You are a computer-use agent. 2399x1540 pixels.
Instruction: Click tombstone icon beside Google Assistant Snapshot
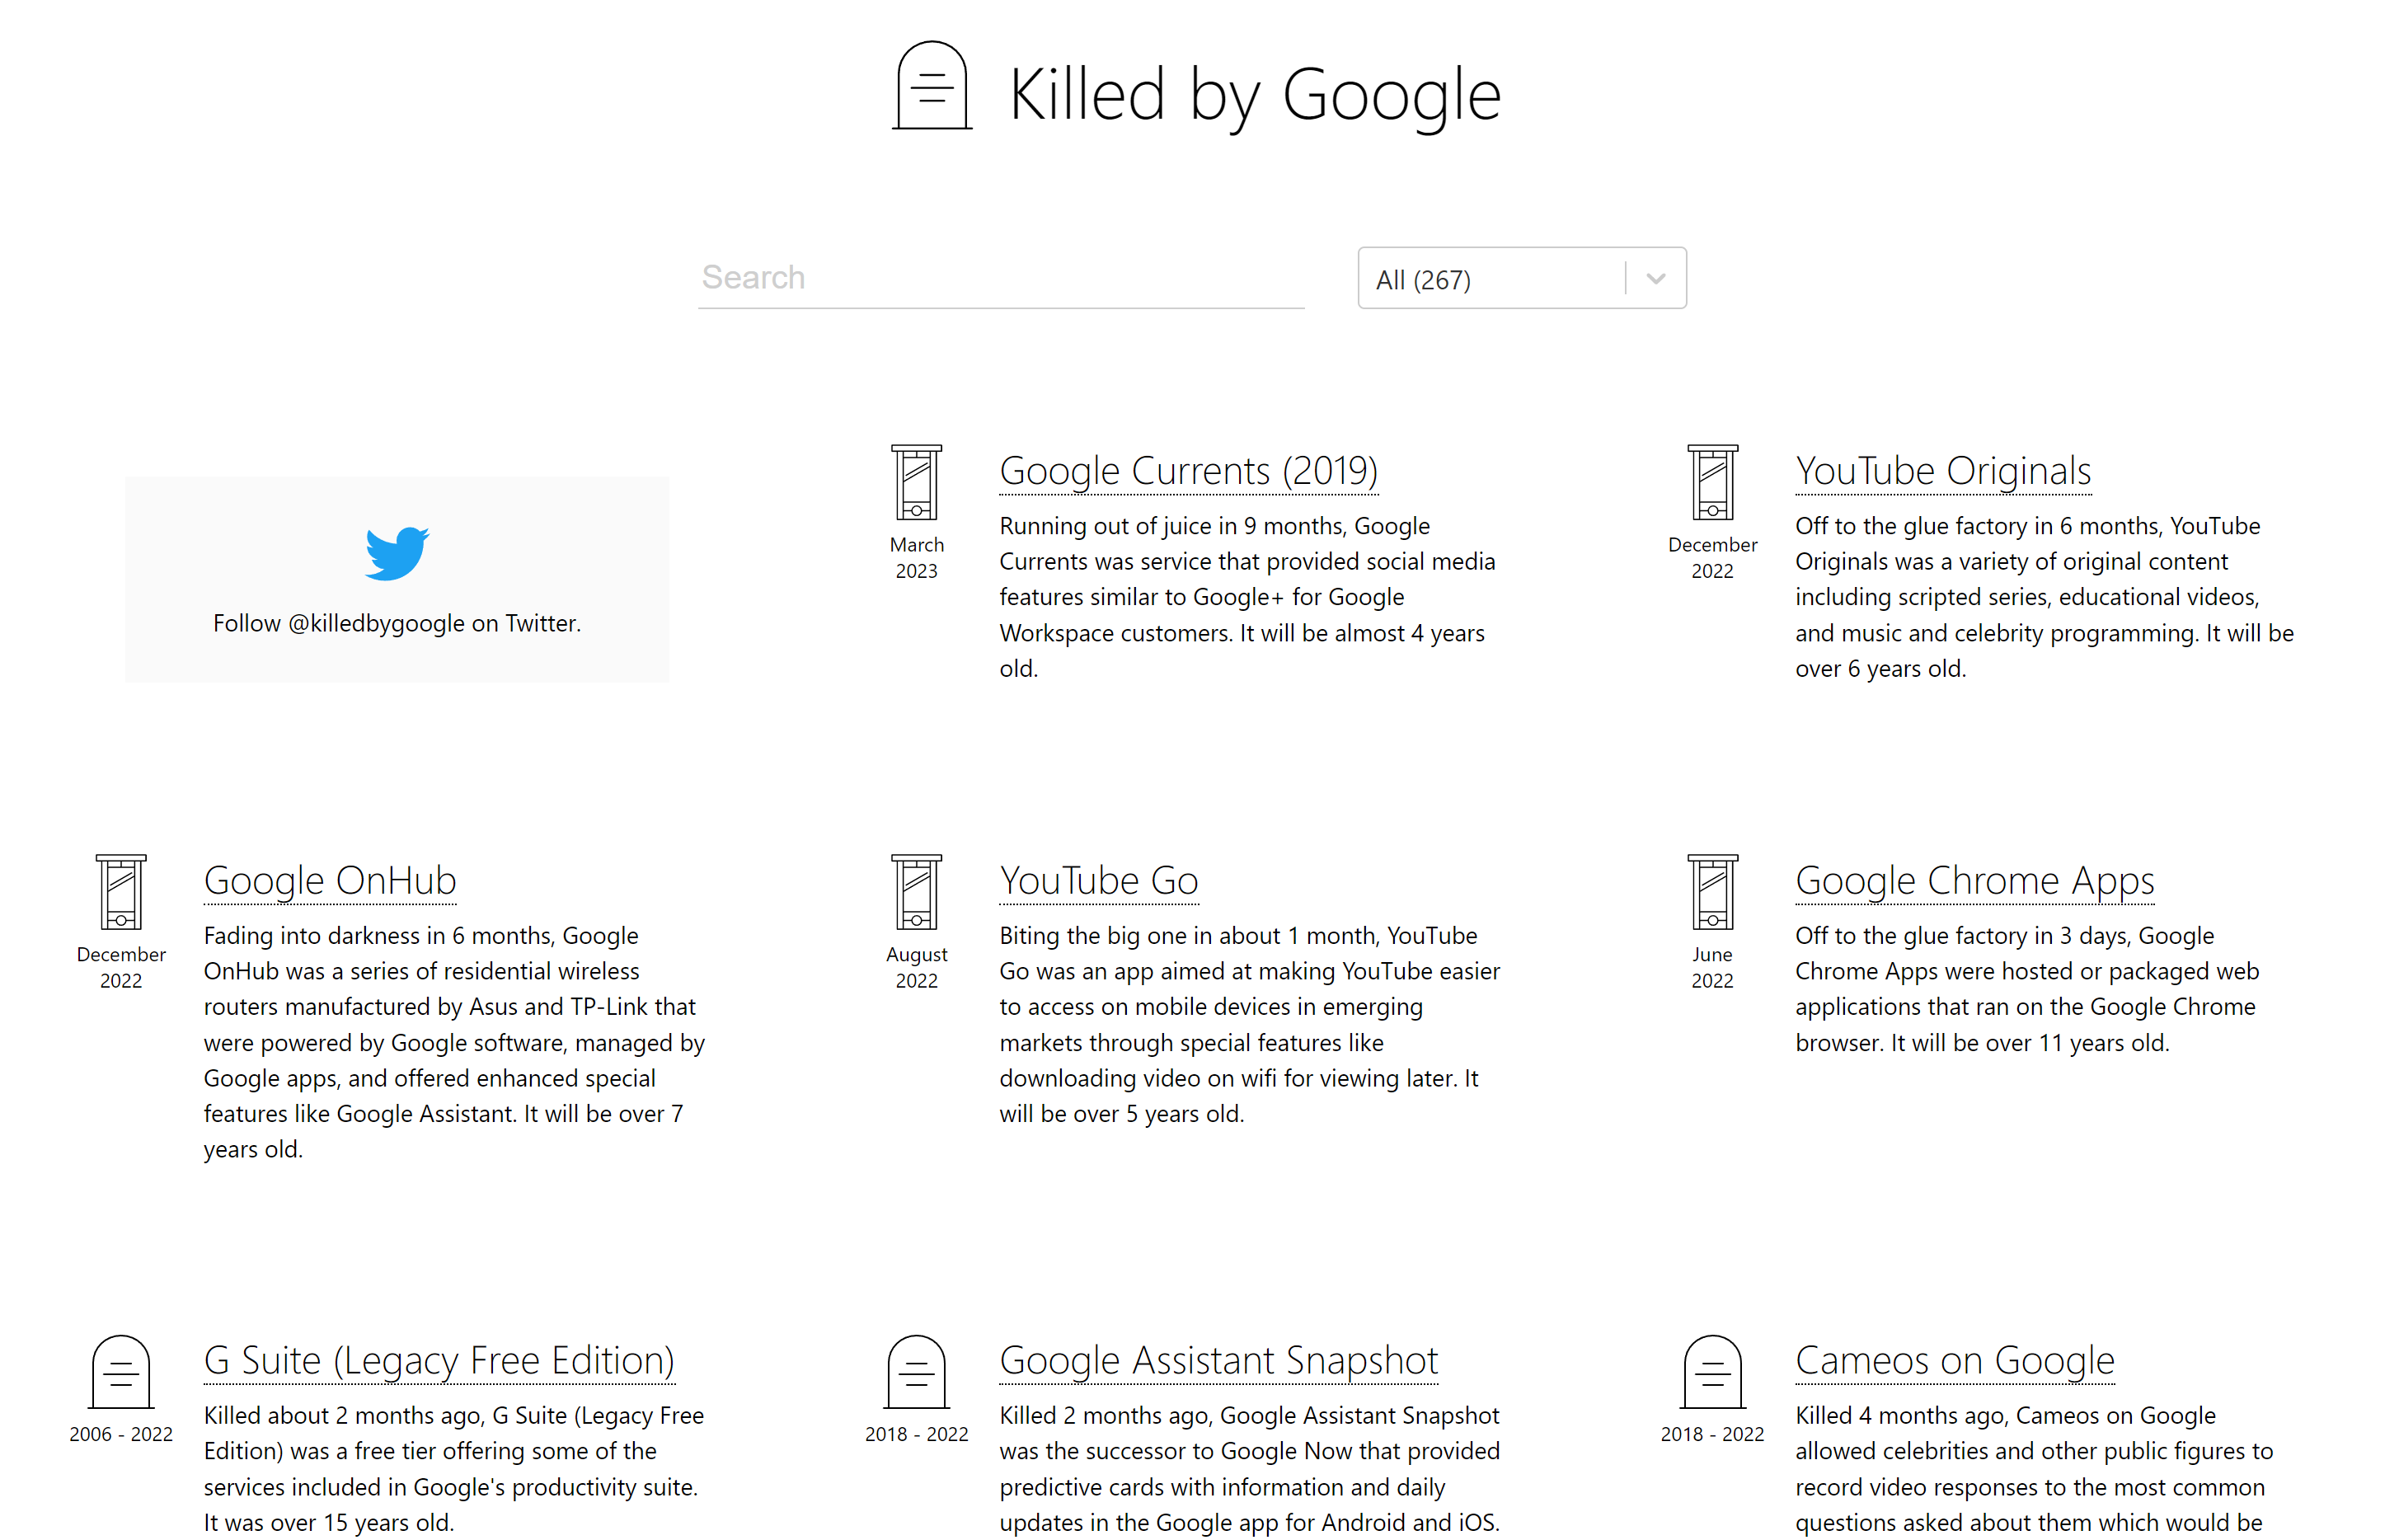point(916,1371)
